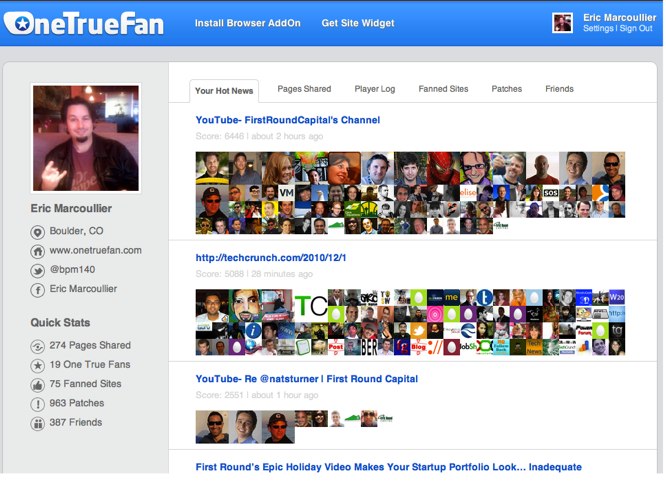Click the blue info 'i' avatar tile
This screenshot has height=485, width=666.
tap(254, 330)
